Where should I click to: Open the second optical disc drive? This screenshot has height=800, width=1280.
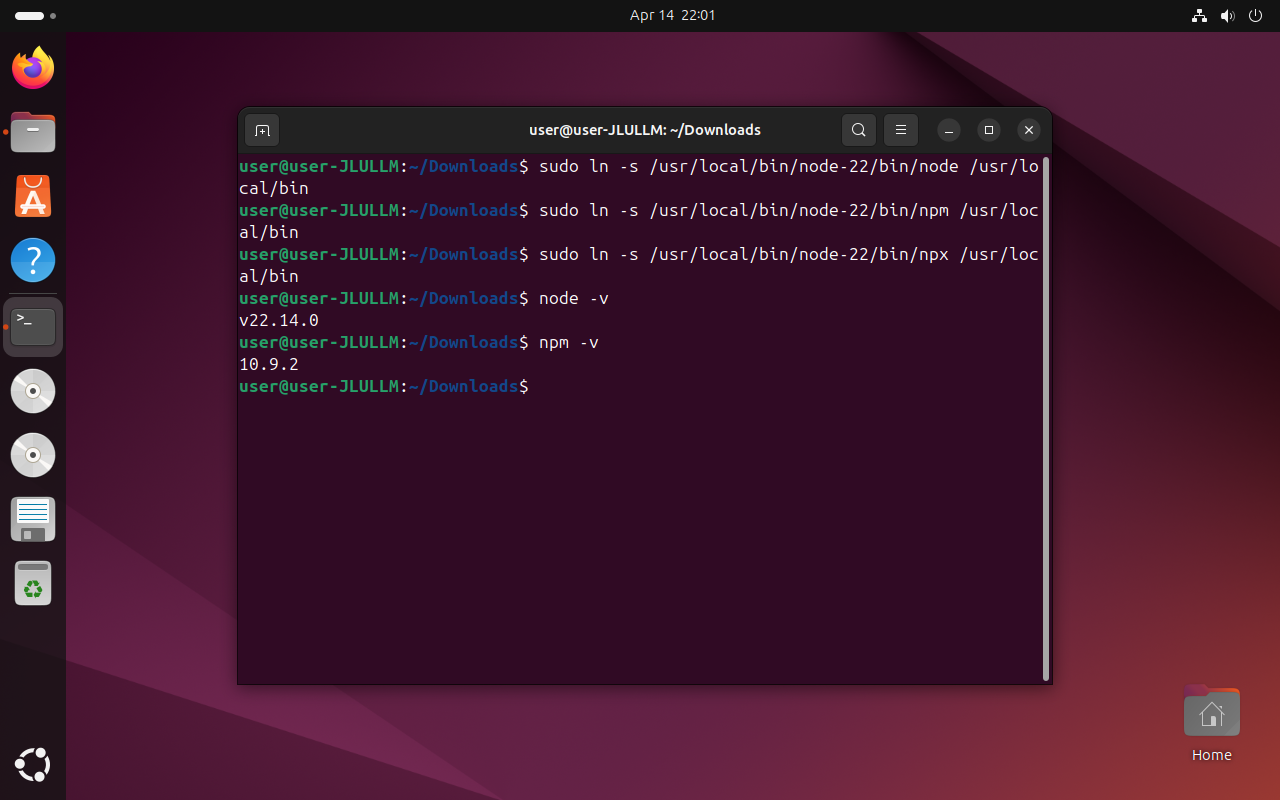[x=32, y=455]
